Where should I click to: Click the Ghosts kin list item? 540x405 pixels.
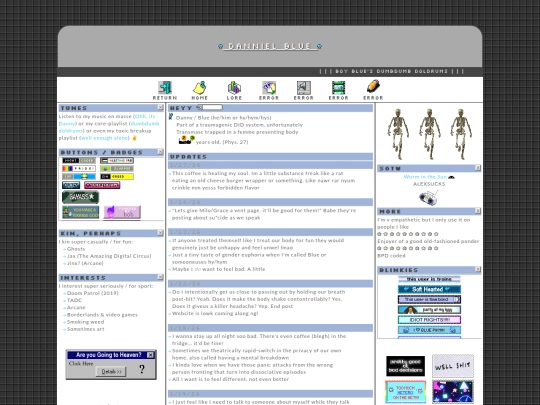76,249
